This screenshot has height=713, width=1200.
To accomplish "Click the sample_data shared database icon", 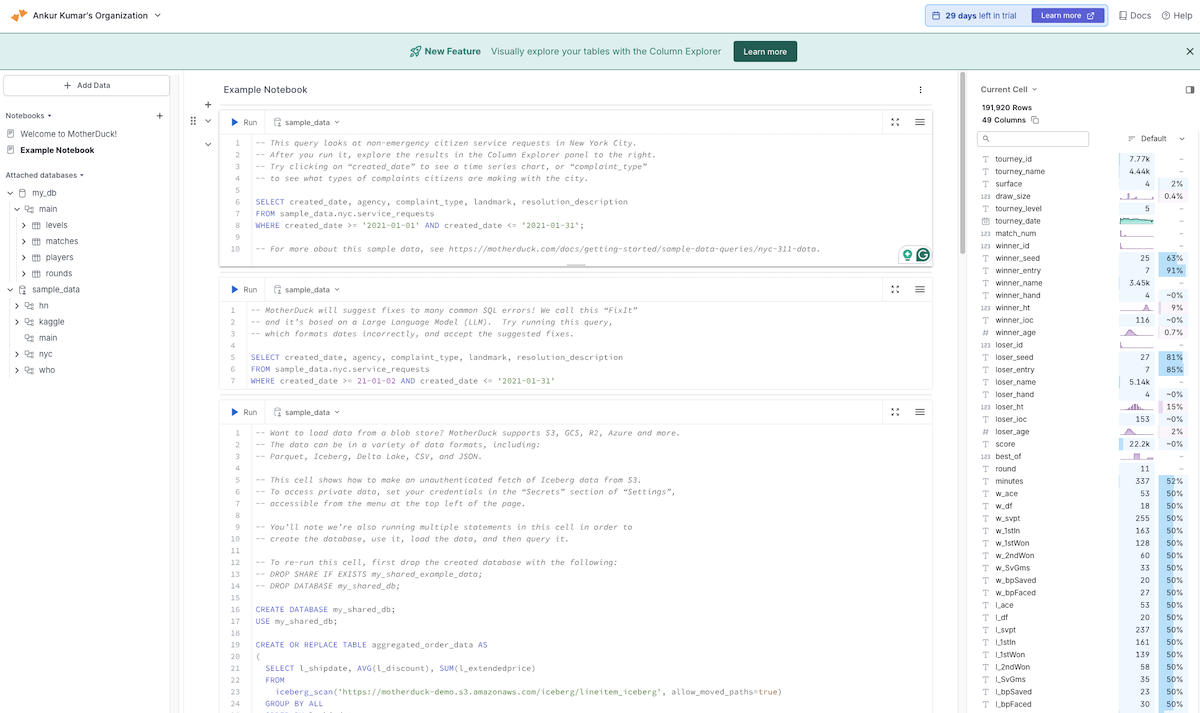I will click(x=23, y=289).
